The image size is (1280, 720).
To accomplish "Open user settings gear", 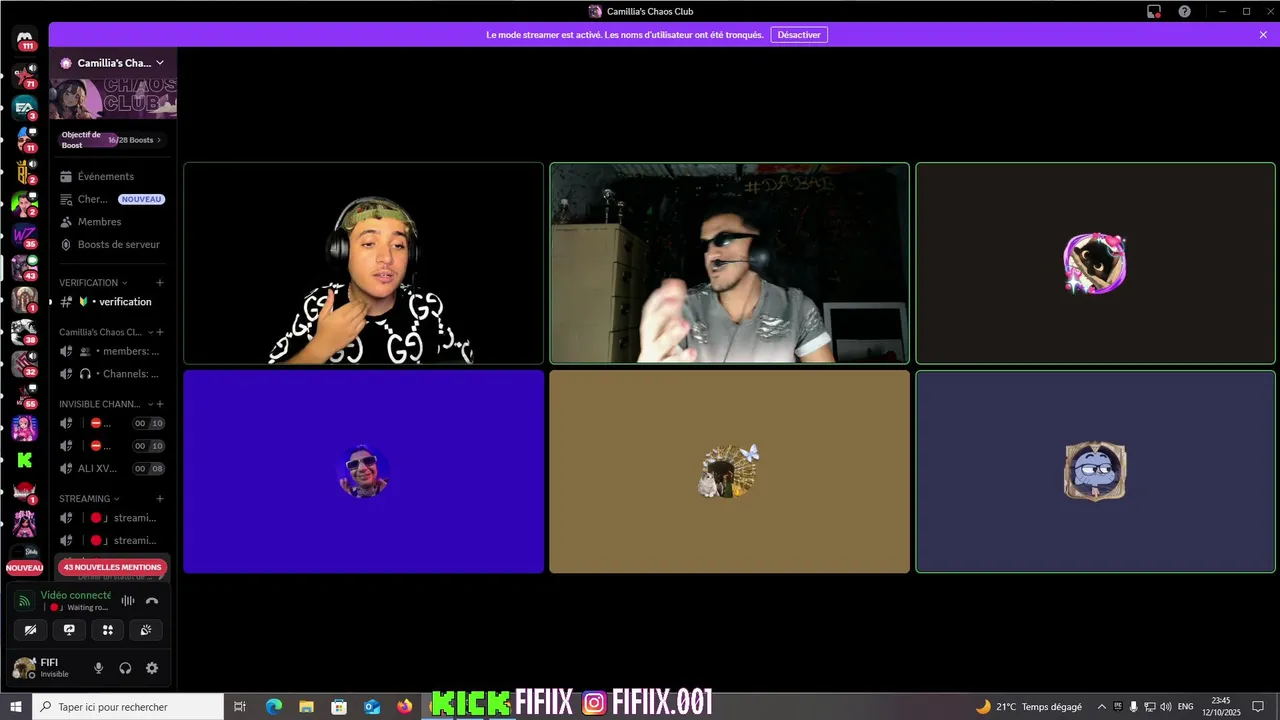I will coord(152,668).
